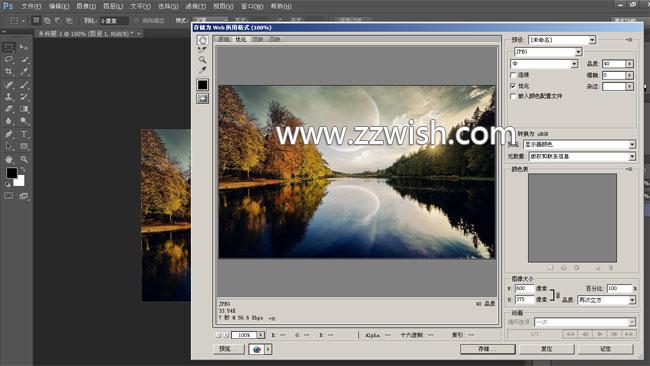
Task: Choose the Lasso tool in main toolbox
Action: (x=9, y=60)
